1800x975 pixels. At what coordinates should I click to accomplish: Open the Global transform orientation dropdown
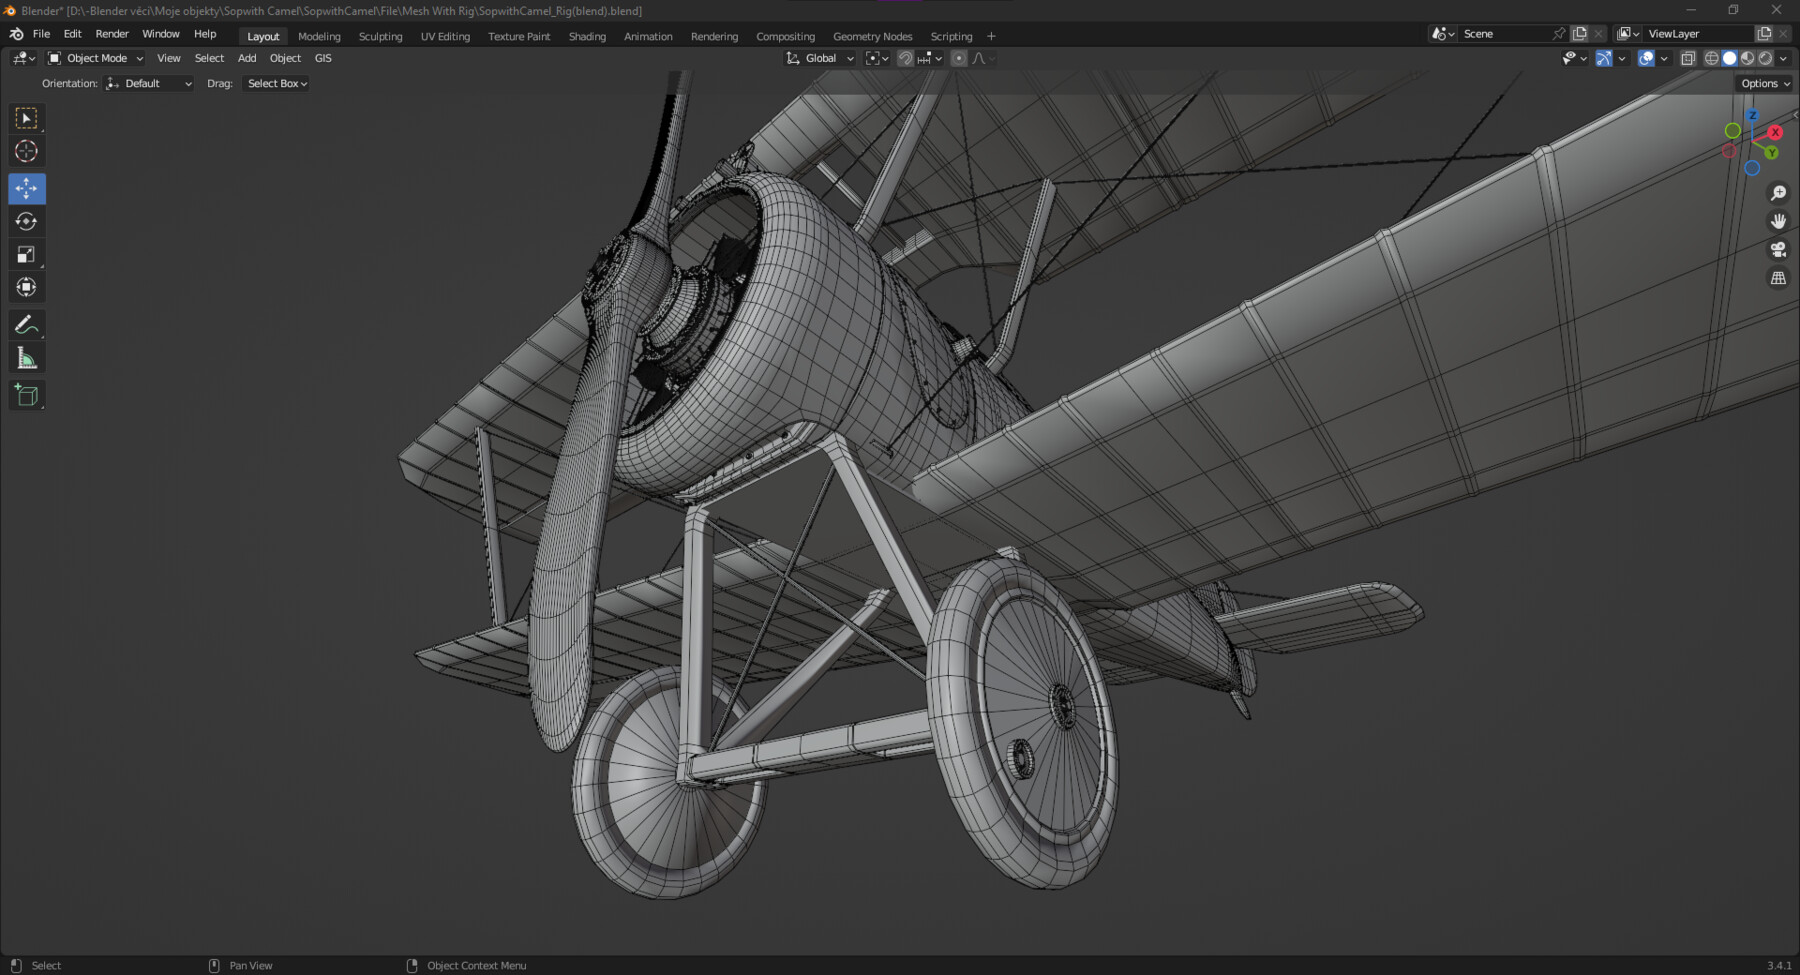(820, 57)
